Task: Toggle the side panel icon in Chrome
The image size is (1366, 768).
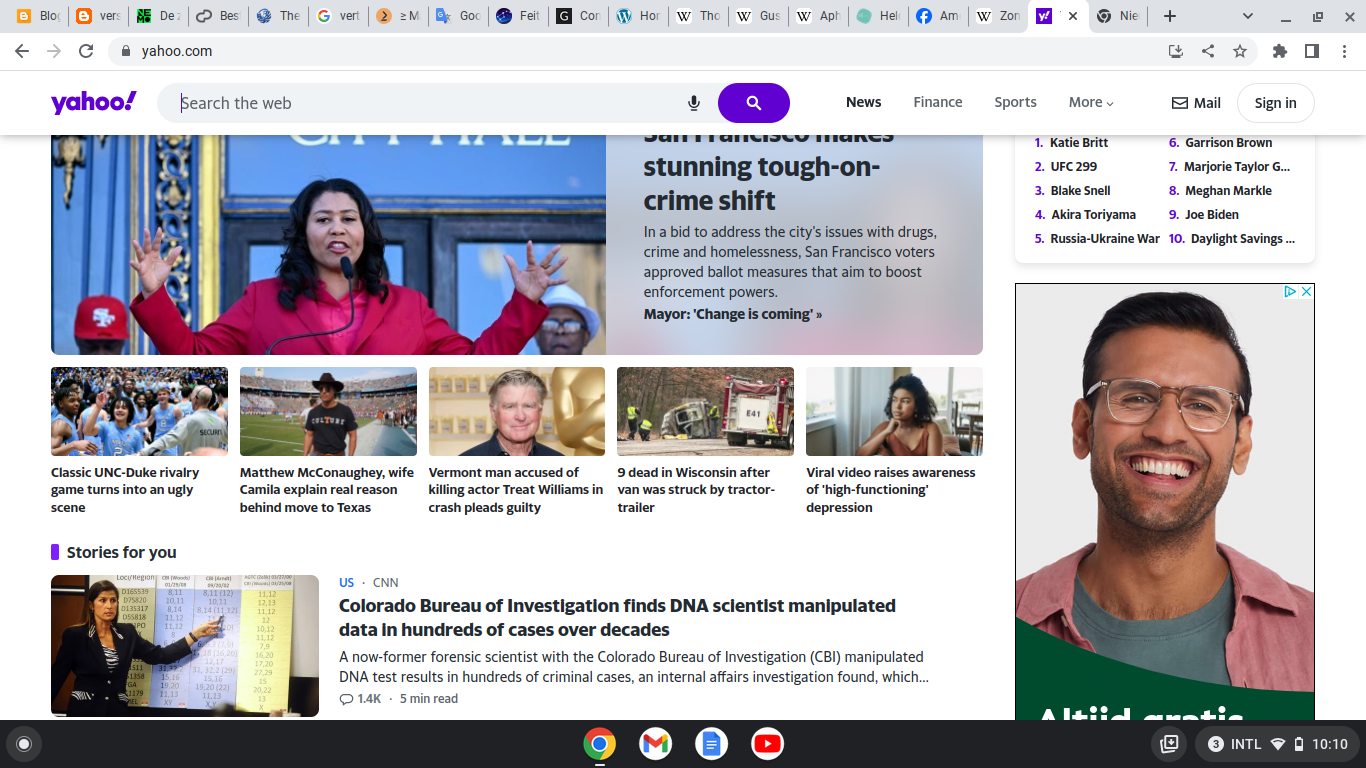Action: click(x=1312, y=51)
